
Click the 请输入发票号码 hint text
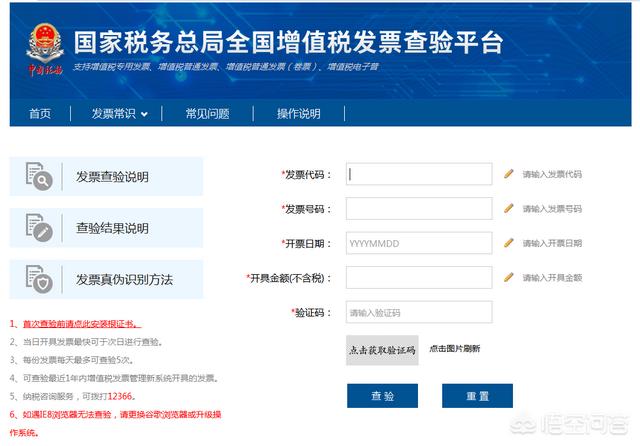(552, 209)
